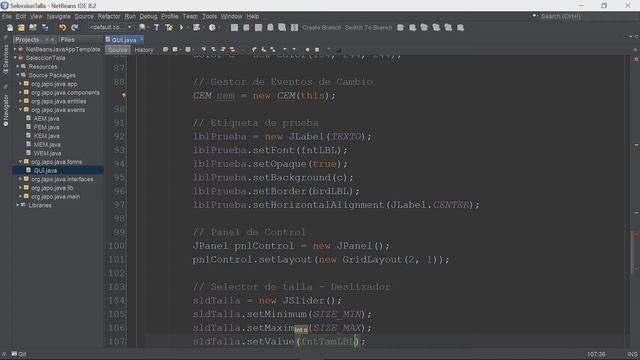Collapse the Source Packages node
Viewport: 640px width, 360px height.
pos(18,75)
